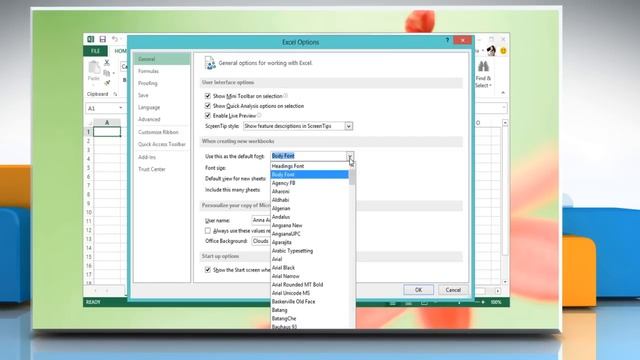
Task: Click info icon beside Show Mini Toolbar option
Action: click(285, 96)
